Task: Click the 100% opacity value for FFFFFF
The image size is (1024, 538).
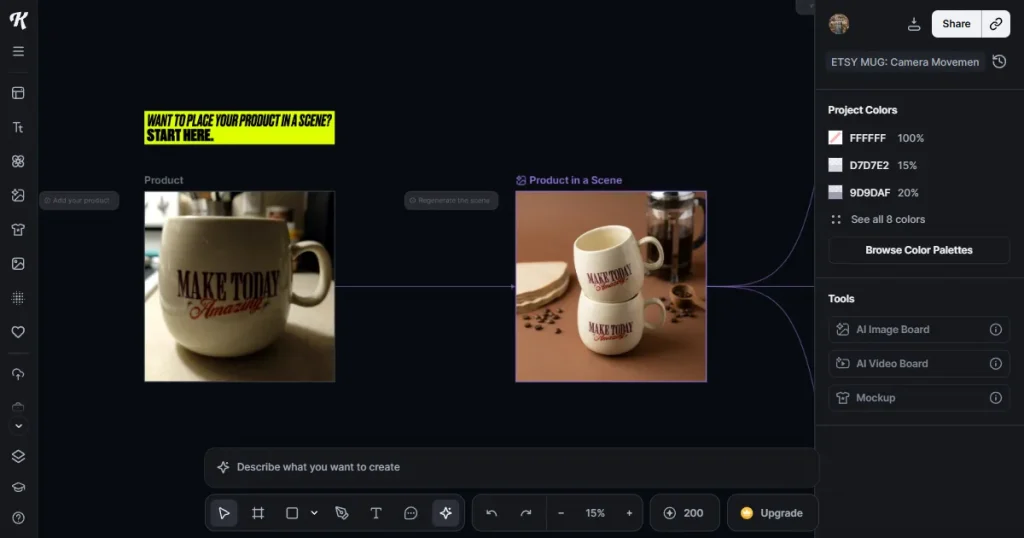Action: (910, 138)
